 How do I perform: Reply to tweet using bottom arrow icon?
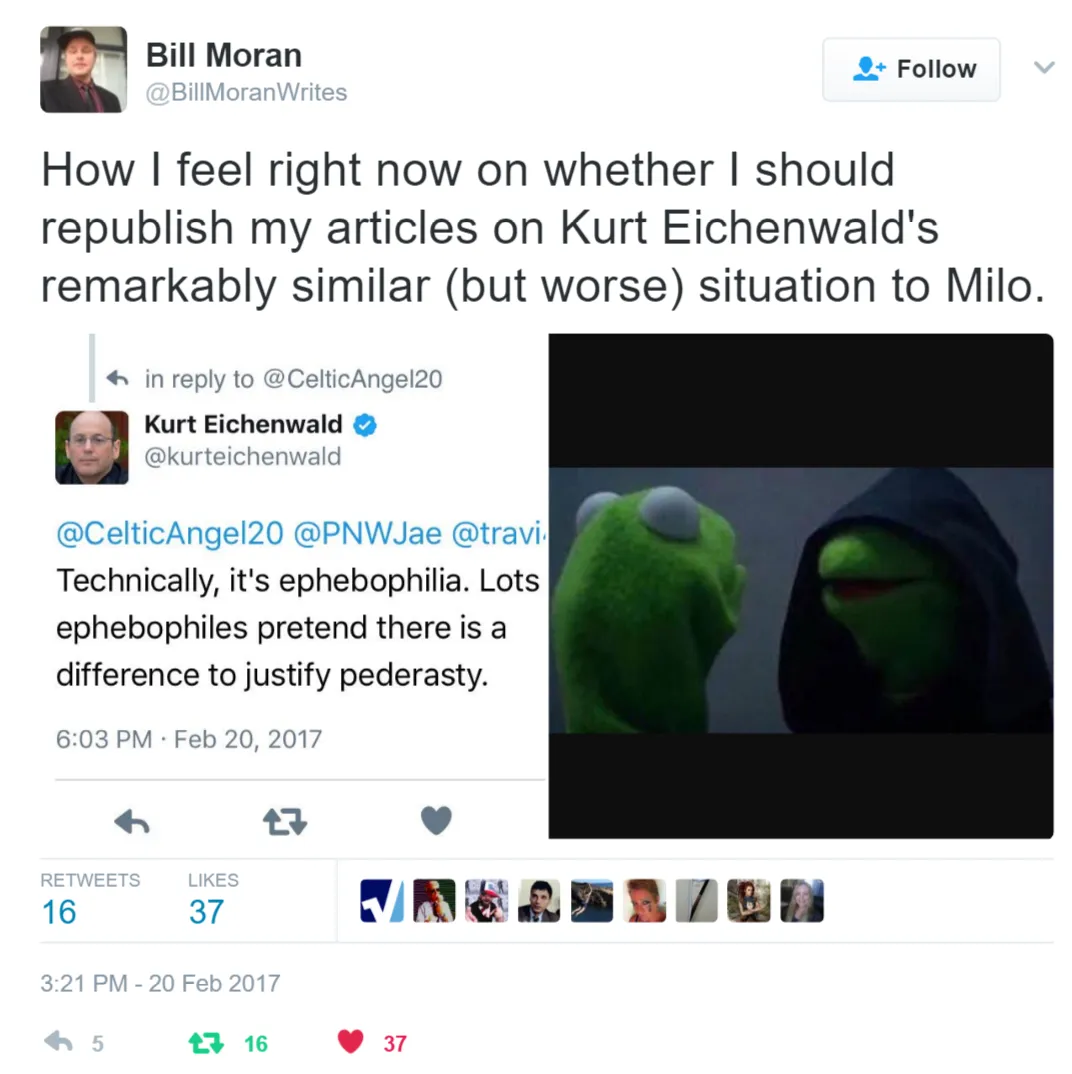pos(59,1042)
